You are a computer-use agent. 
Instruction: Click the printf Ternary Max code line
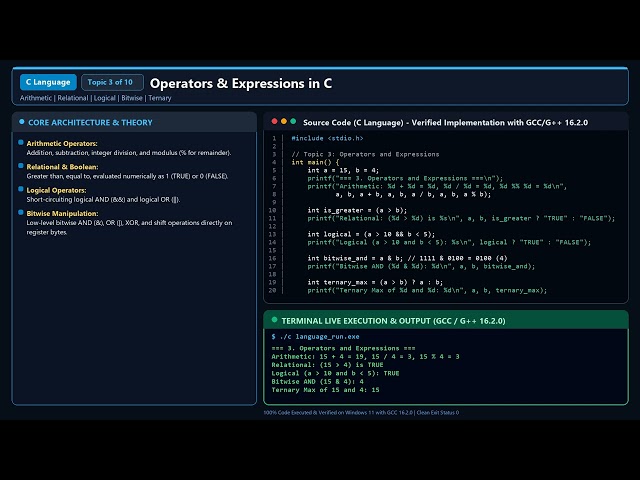coord(427,290)
